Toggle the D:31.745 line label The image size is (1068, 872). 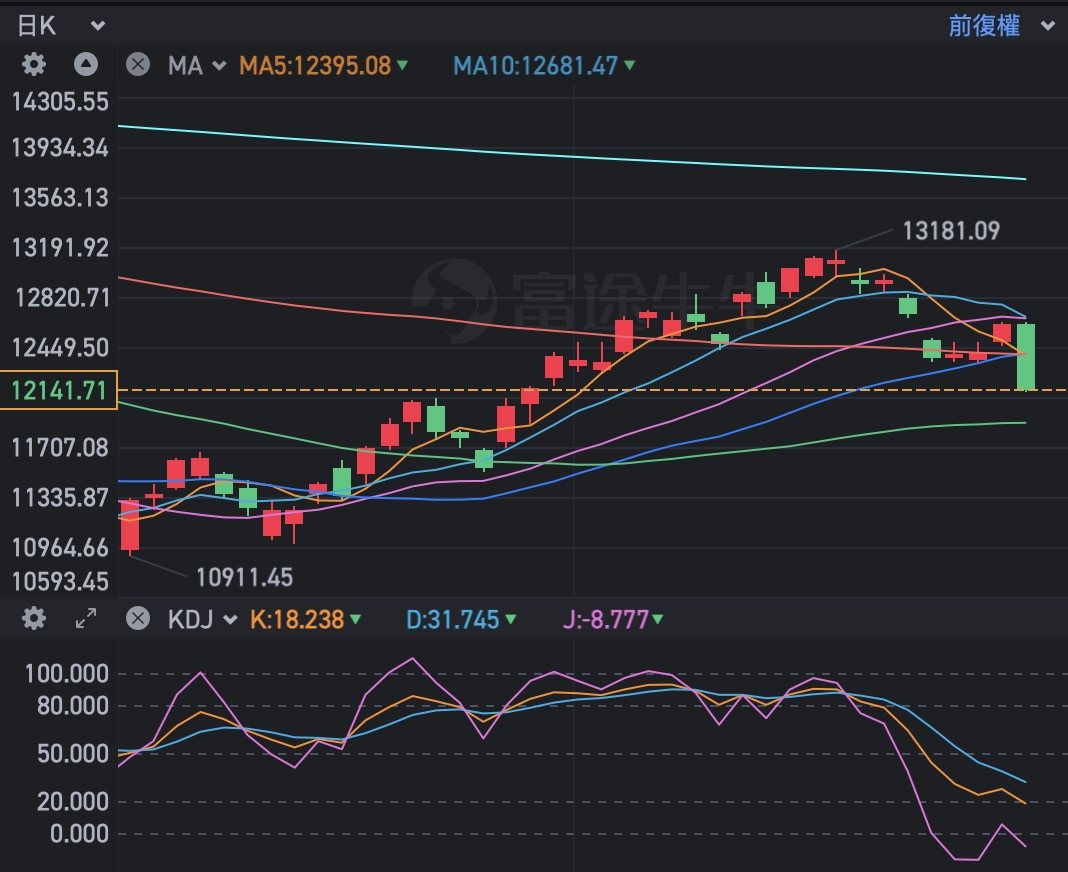[x=461, y=619]
